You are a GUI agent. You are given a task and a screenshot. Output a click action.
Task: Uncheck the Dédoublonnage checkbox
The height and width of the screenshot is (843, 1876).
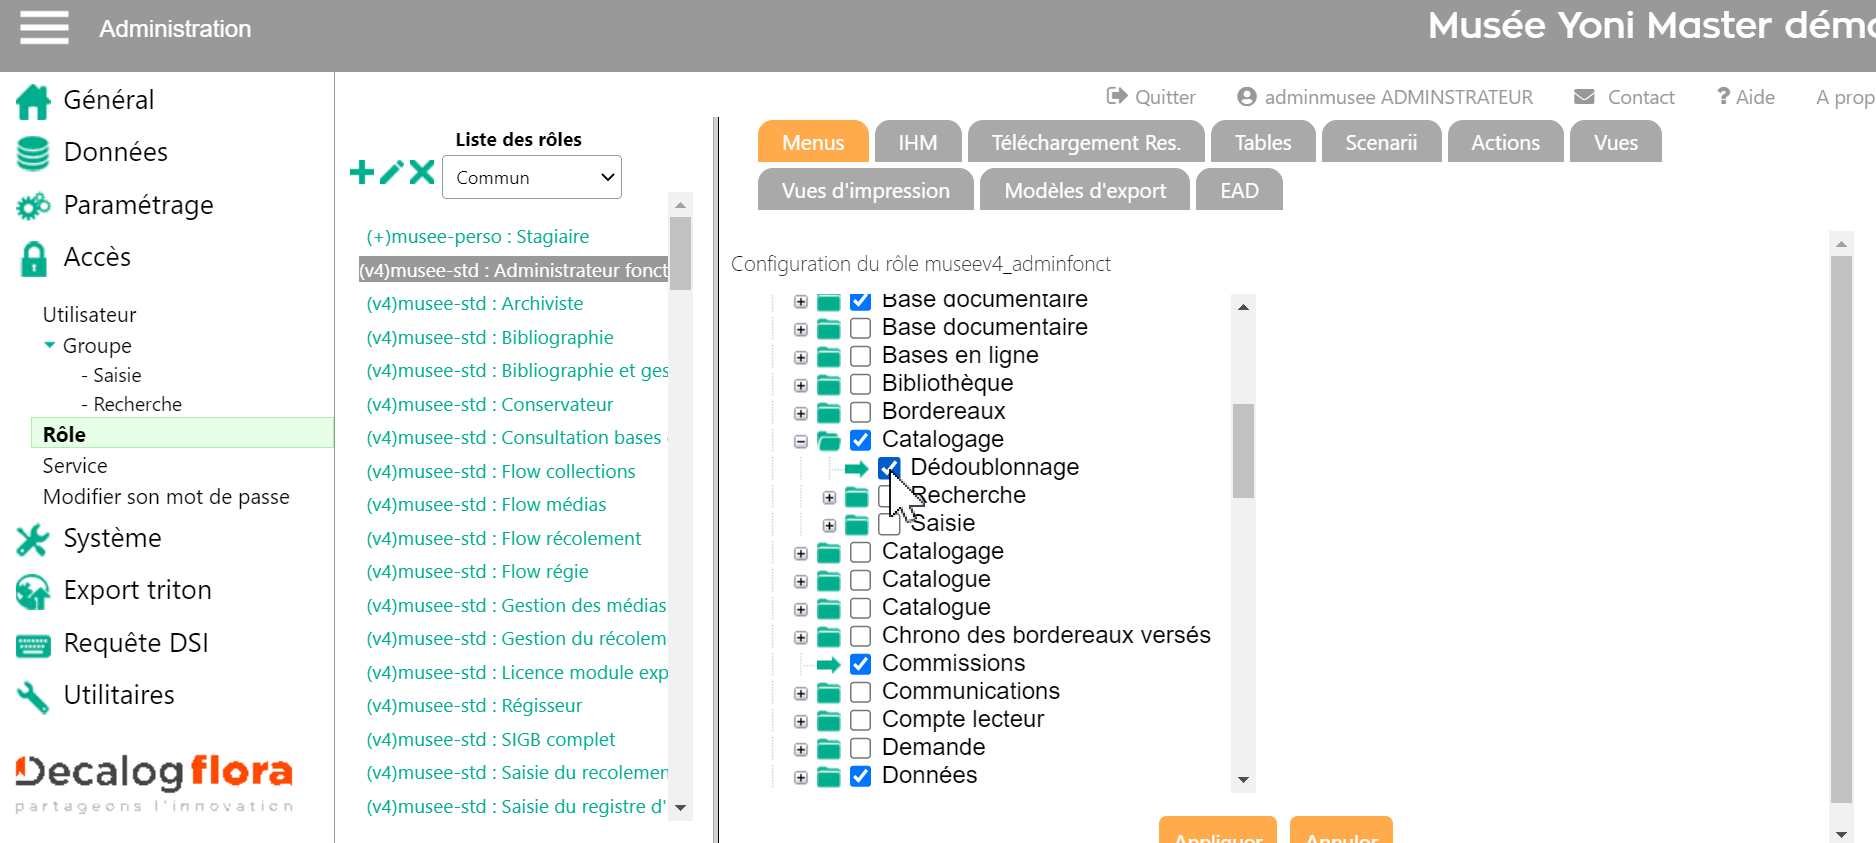tap(889, 468)
